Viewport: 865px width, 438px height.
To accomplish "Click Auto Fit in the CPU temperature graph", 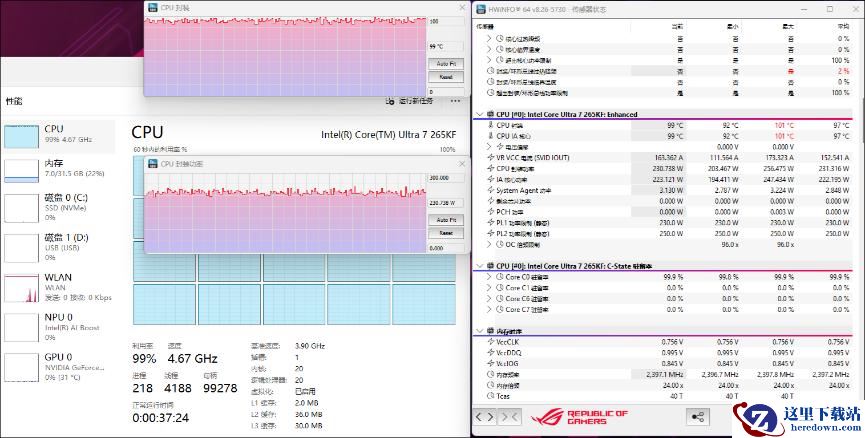I will click(445, 63).
